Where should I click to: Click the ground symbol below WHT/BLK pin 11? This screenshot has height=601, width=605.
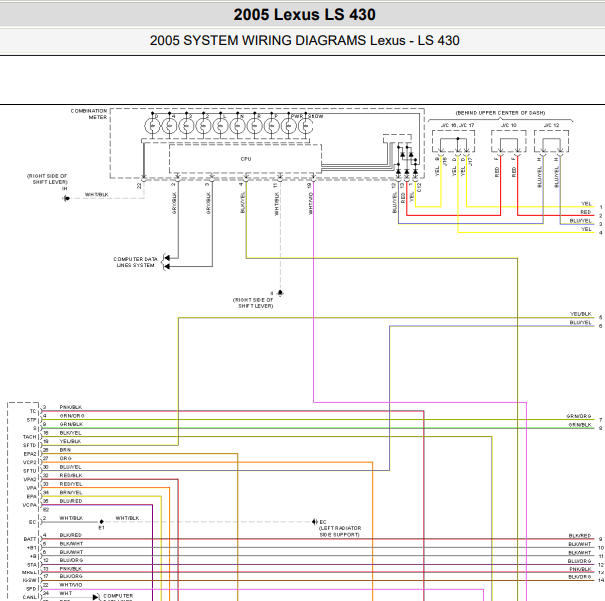281,293
